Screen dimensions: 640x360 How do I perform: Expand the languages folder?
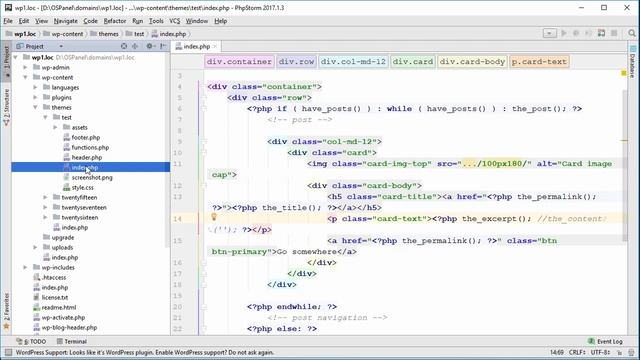tap(35, 87)
